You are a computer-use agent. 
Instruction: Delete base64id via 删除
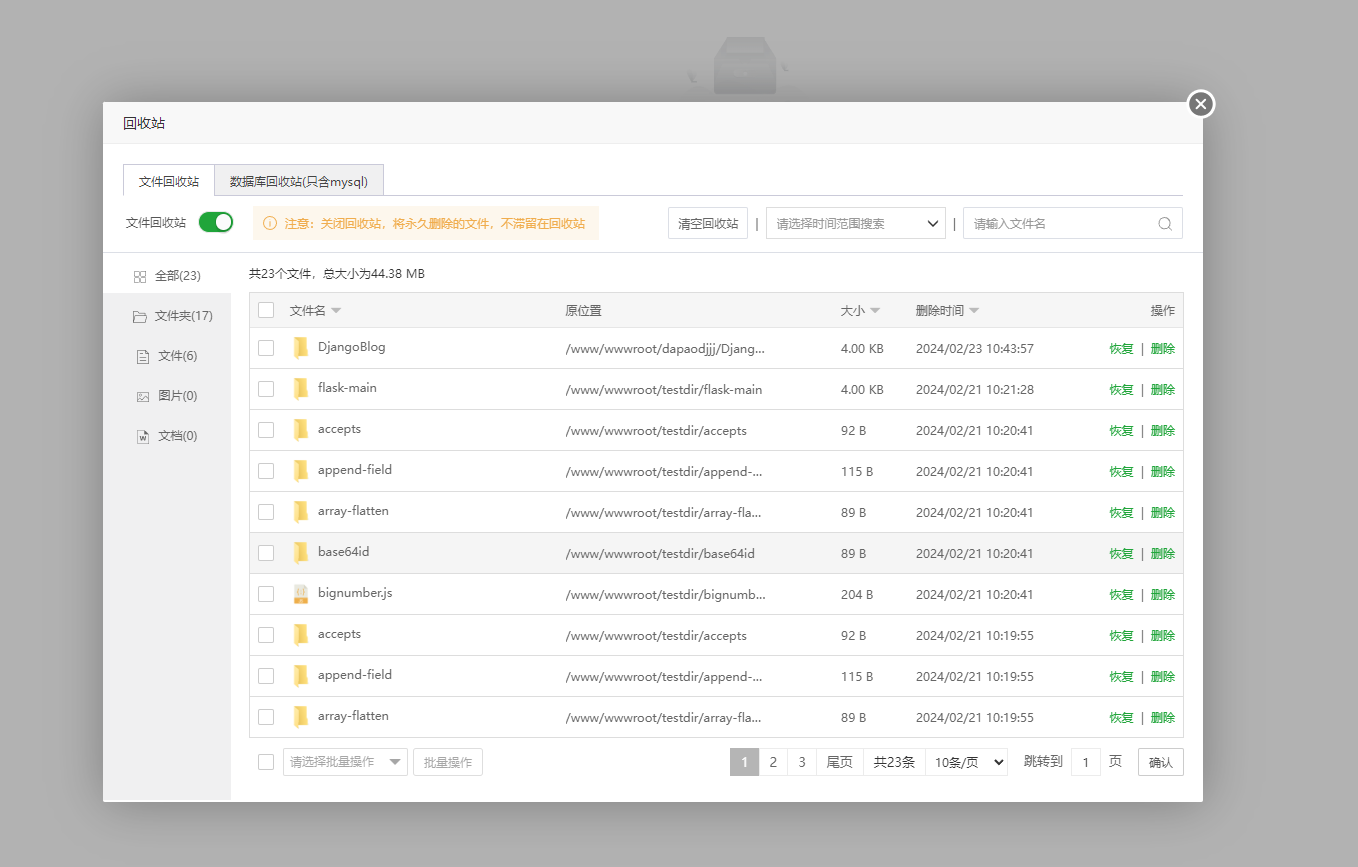pos(1163,554)
